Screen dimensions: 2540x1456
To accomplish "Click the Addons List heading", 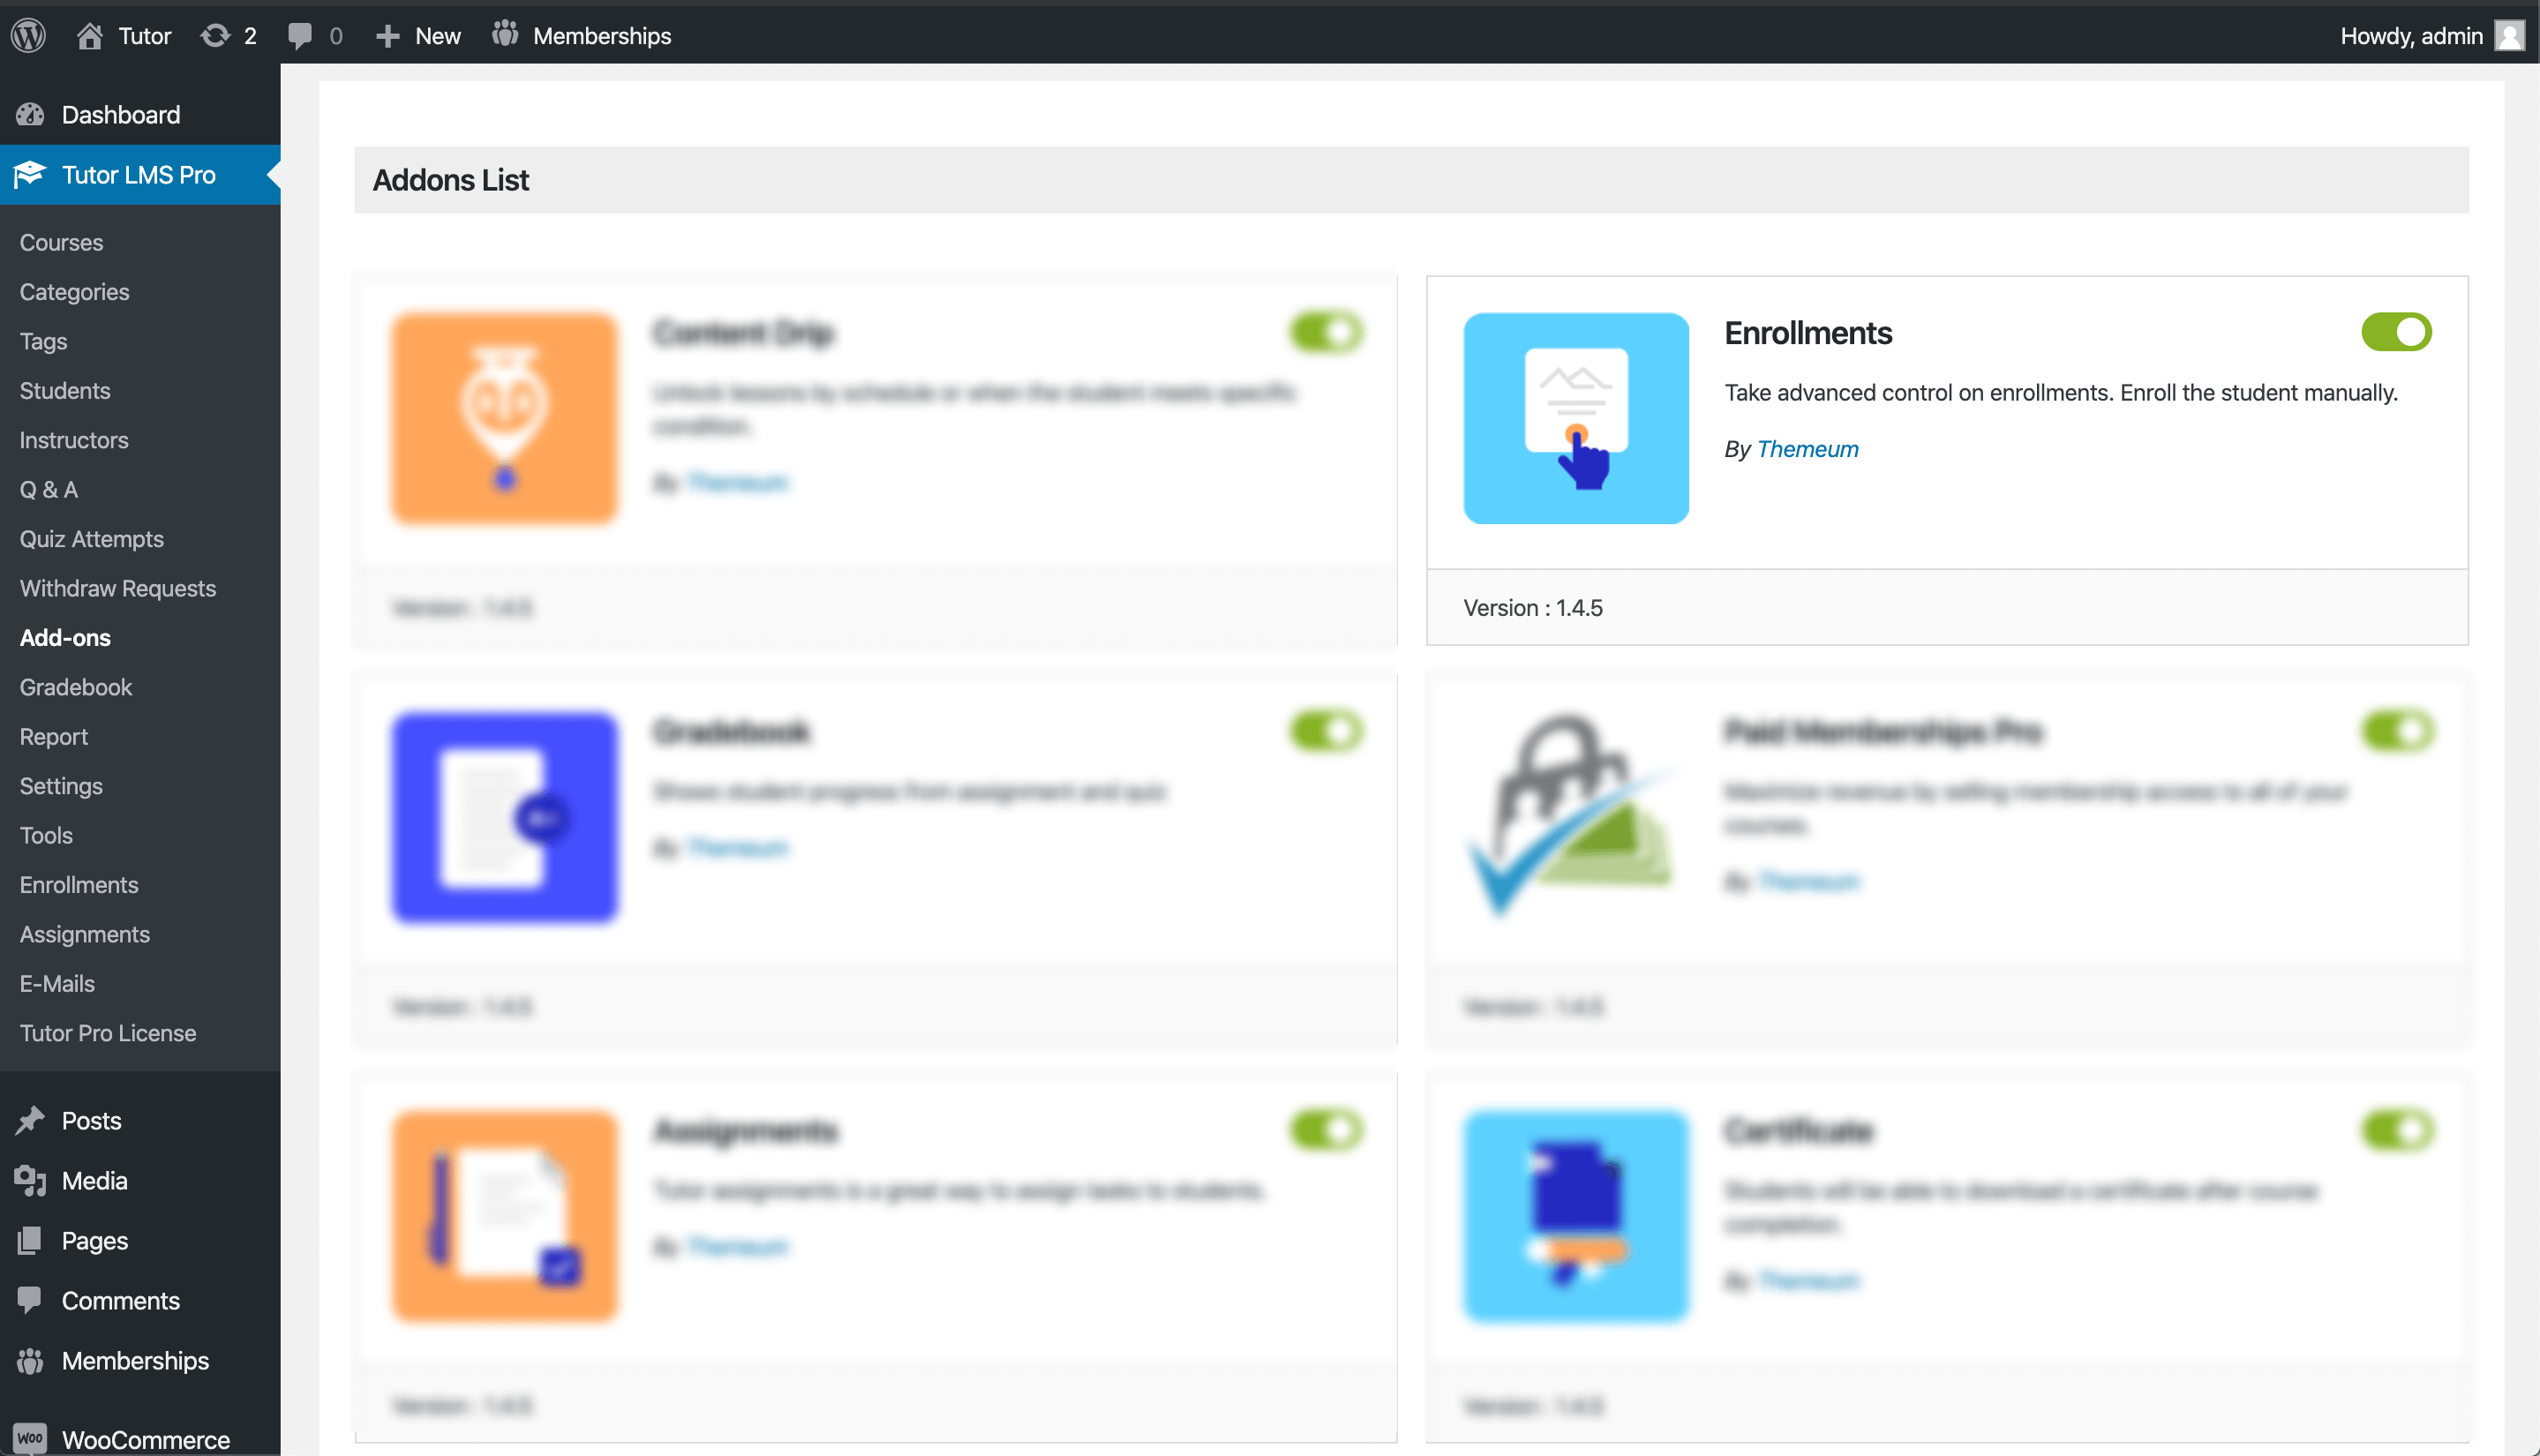I will [450, 180].
